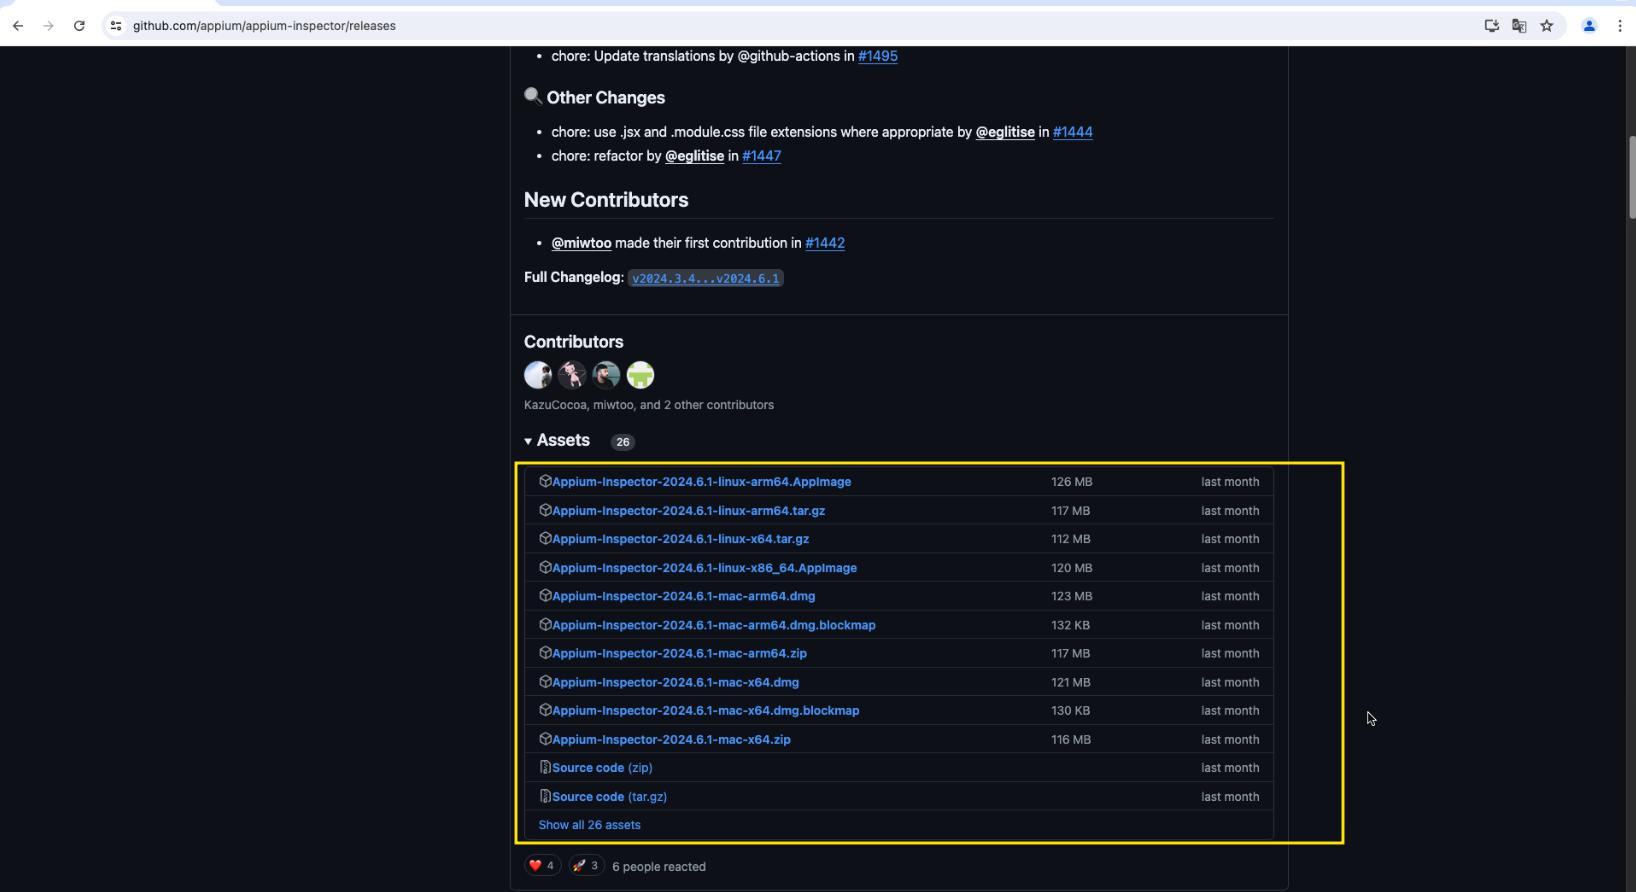Open Chrome three-dot menu
The image size is (1636, 892).
pos(1620,26)
